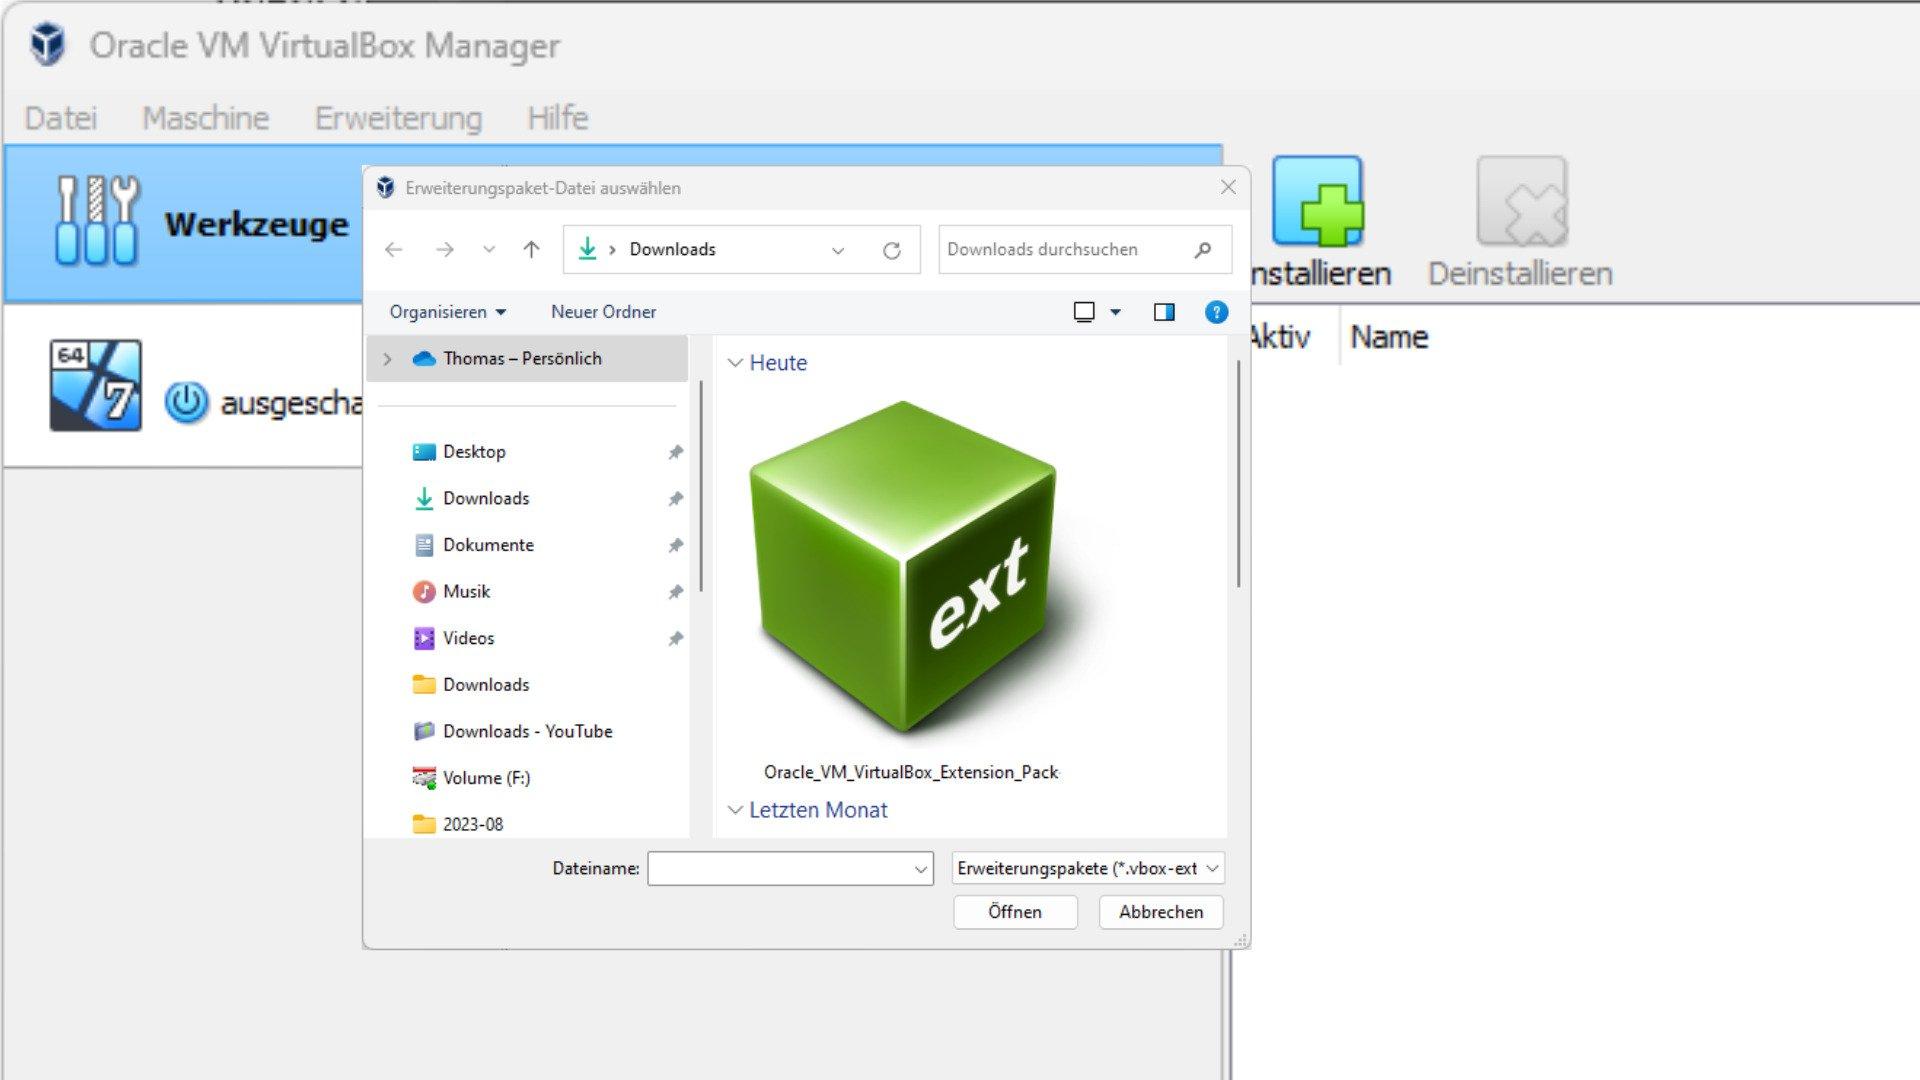This screenshot has height=1080, width=1920.
Task: Open Dateiname combo box dropdown
Action: point(921,869)
